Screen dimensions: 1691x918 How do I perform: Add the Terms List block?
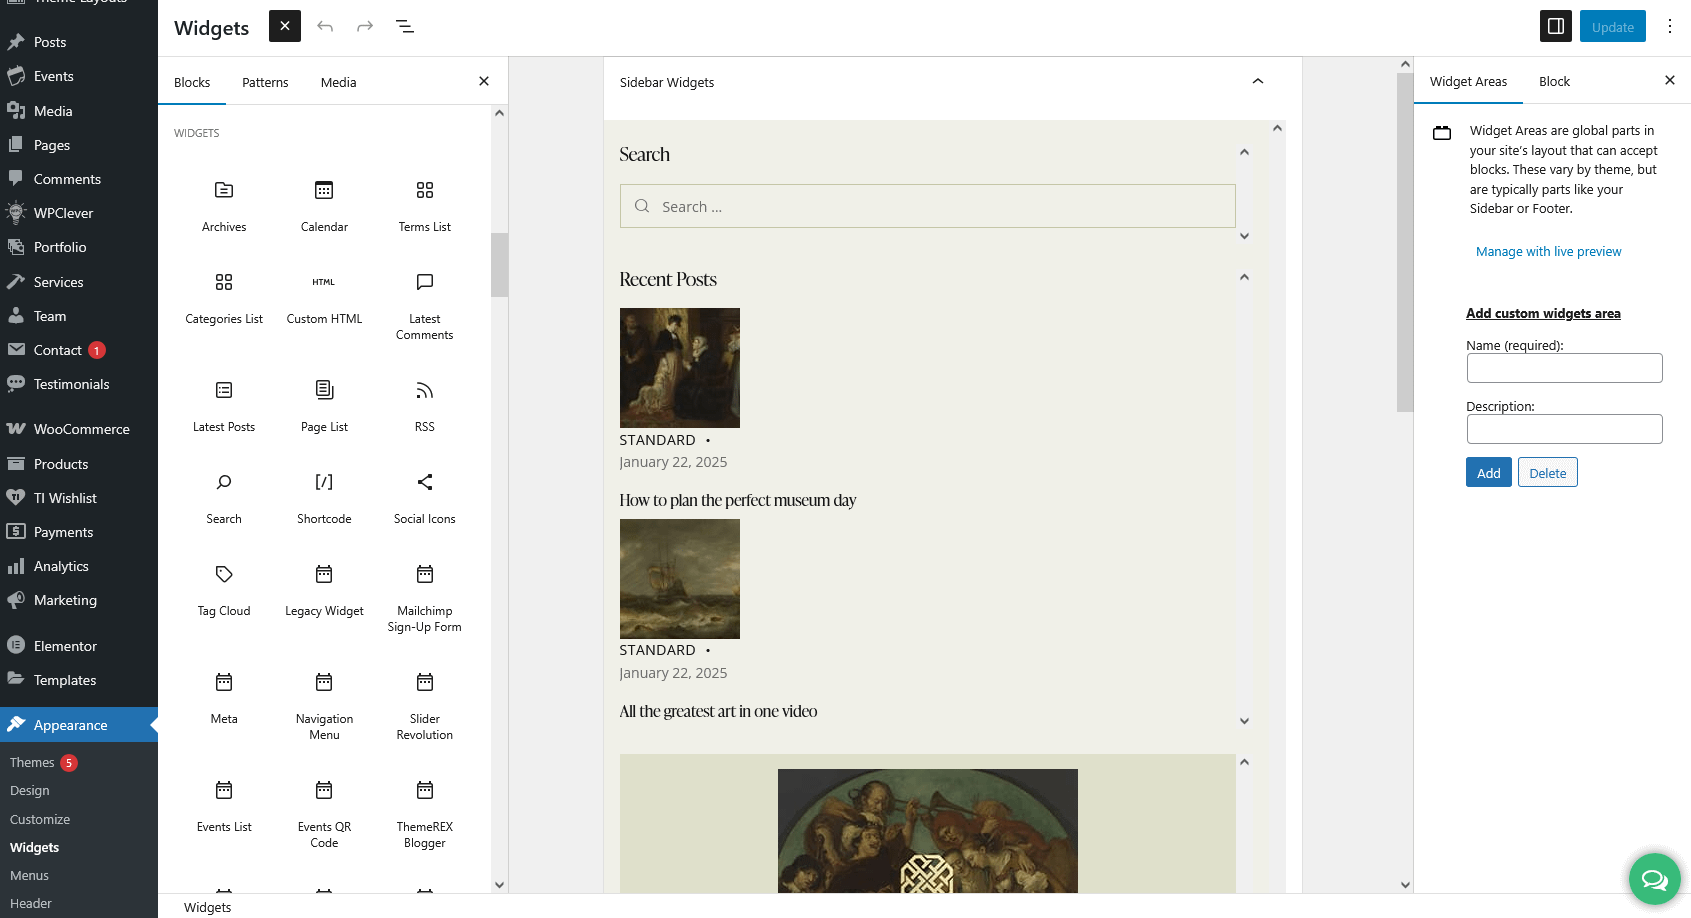tap(425, 207)
